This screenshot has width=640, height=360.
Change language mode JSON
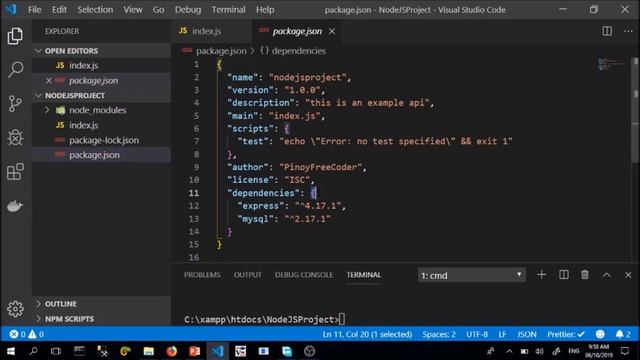pyautogui.click(x=527, y=334)
